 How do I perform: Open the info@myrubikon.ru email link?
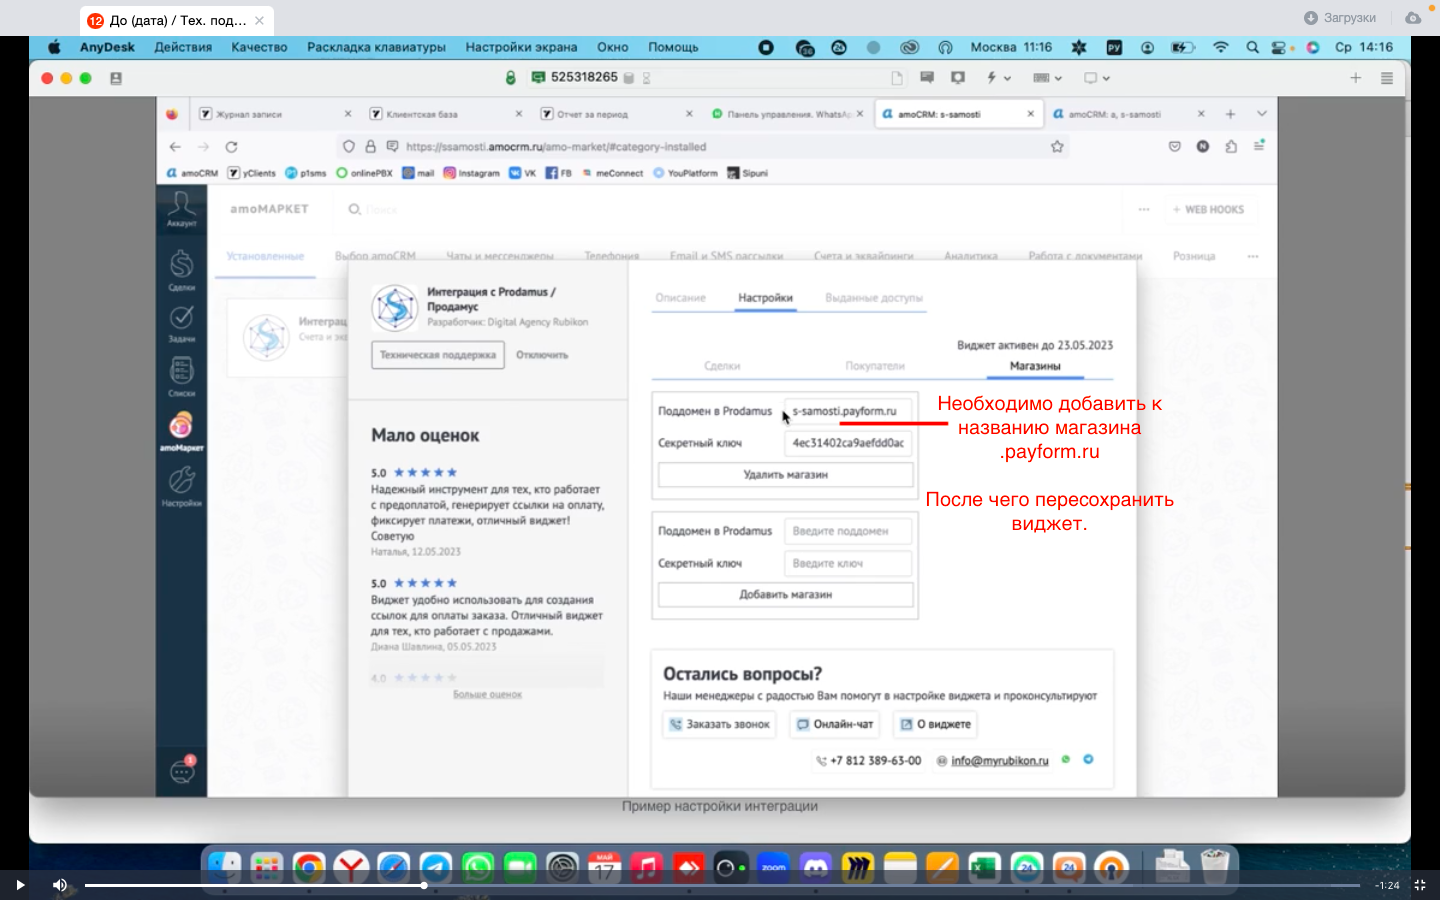(1000, 761)
